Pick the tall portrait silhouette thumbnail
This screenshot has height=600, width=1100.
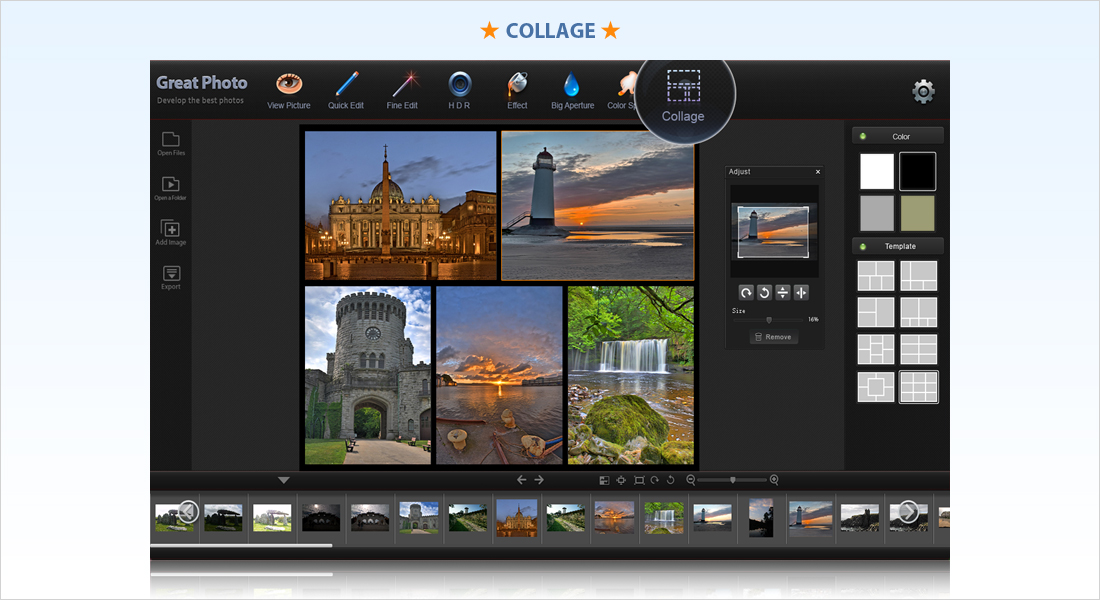pyautogui.click(x=760, y=518)
